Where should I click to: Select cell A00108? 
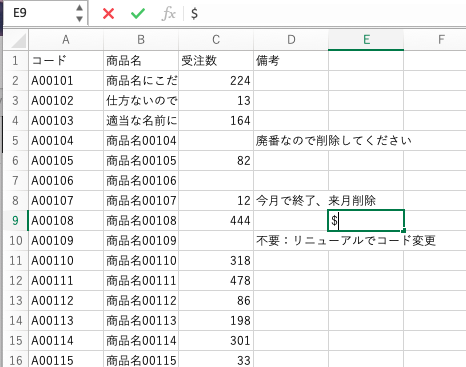(x=66, y=221)
